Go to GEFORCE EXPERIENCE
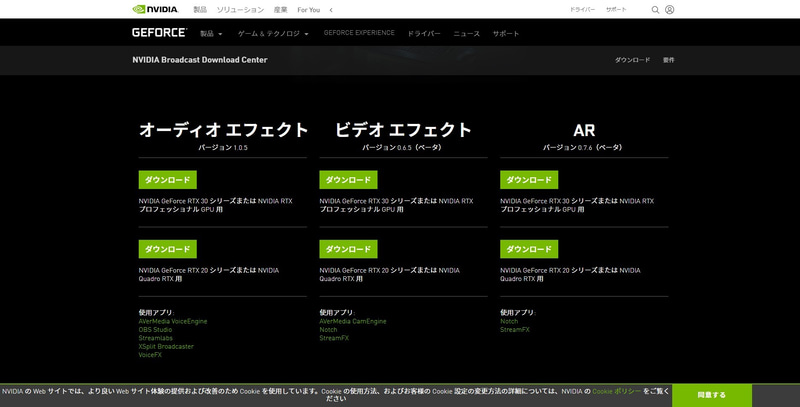Image resolution: width=800 pixels, height=407 pixels. pos(359,33)
